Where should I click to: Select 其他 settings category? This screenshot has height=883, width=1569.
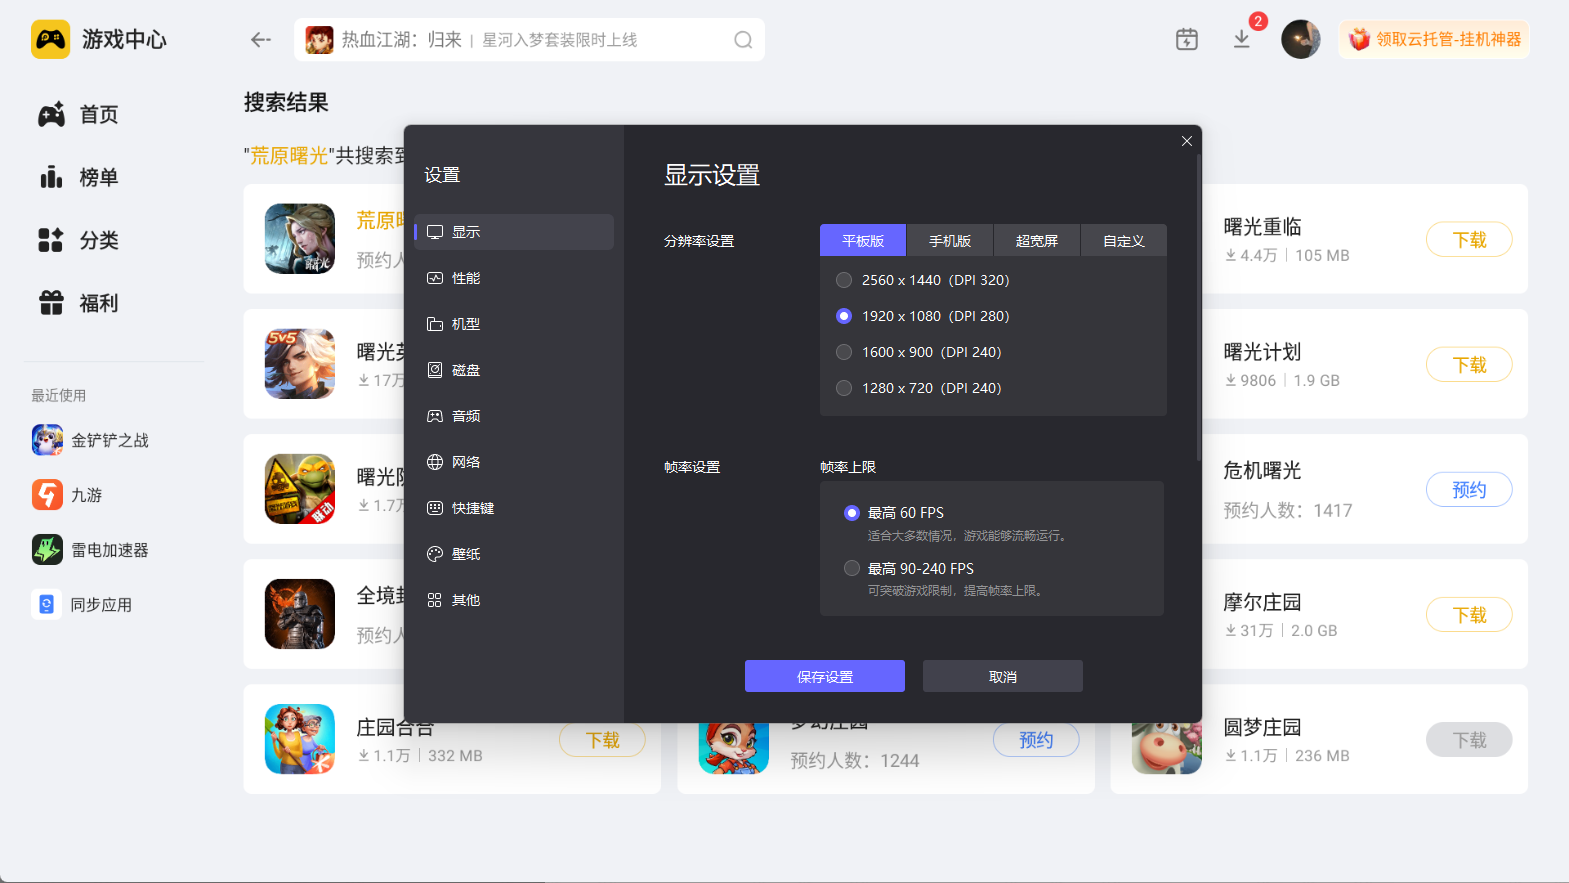(x=514, y=600)
